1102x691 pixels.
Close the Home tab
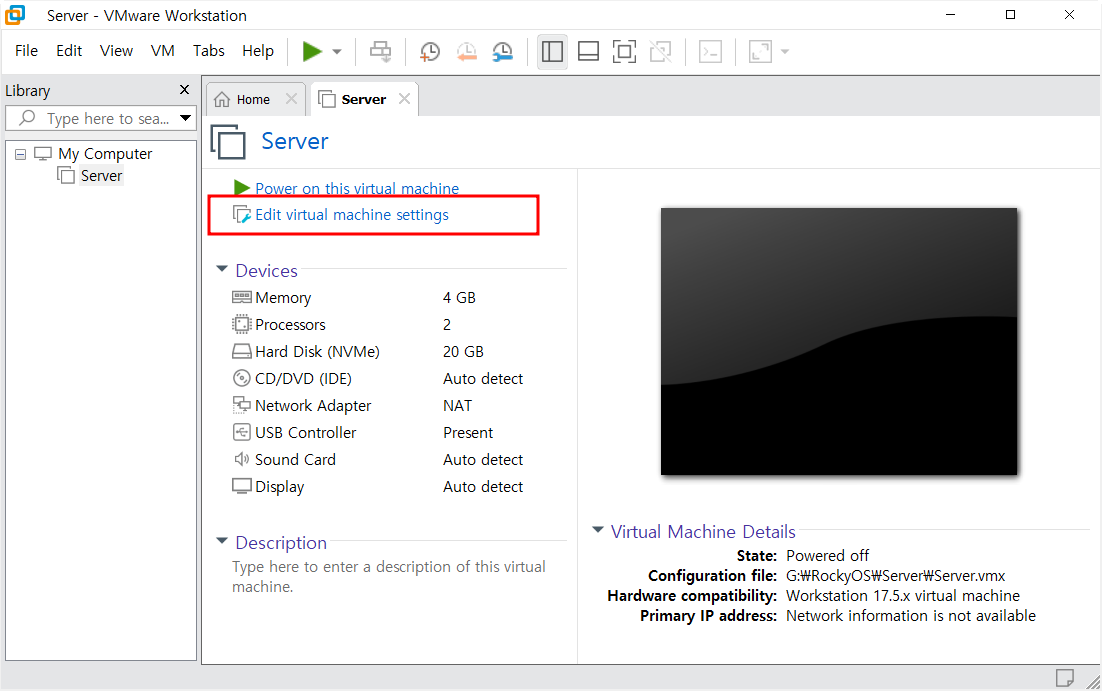pos(292,99)
